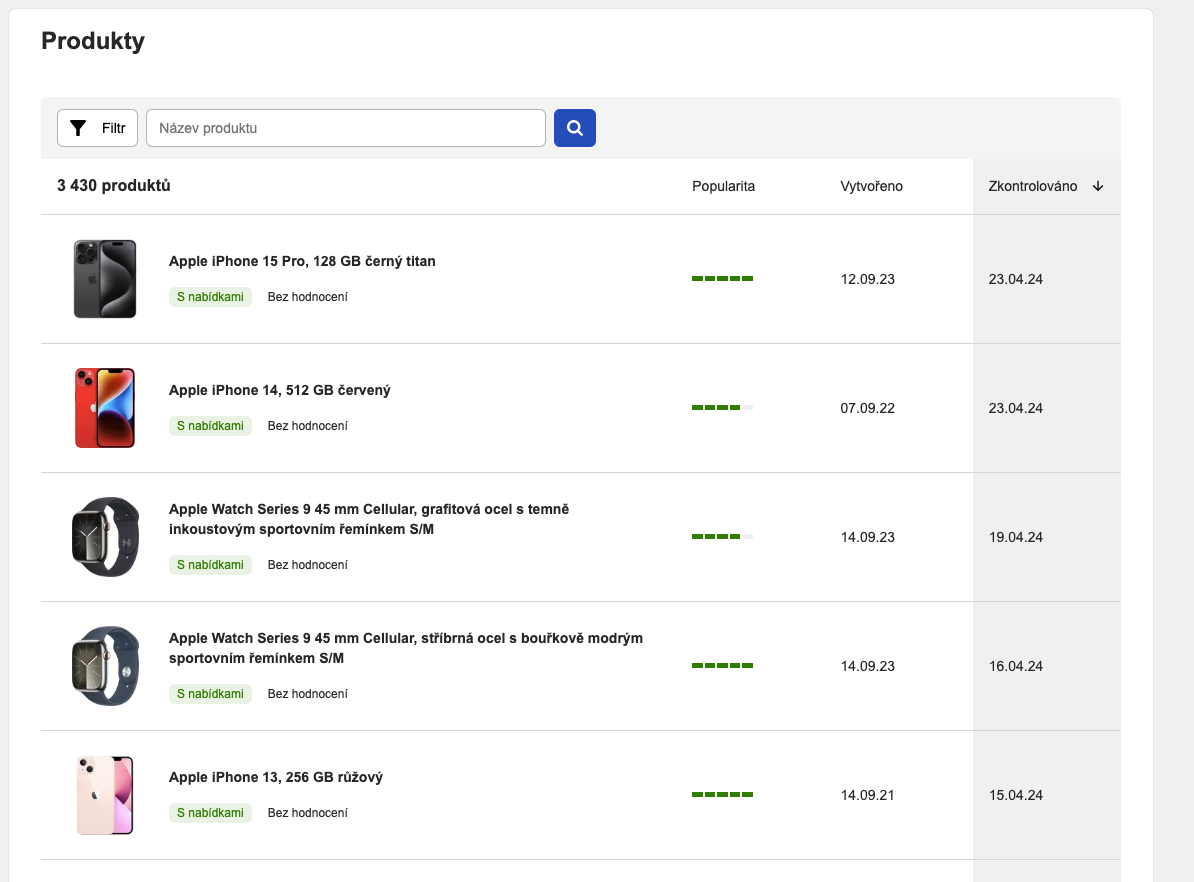1194x882 pixels.
Task: Click the popularity bar for iPhone 13
Action: (722, 795)
